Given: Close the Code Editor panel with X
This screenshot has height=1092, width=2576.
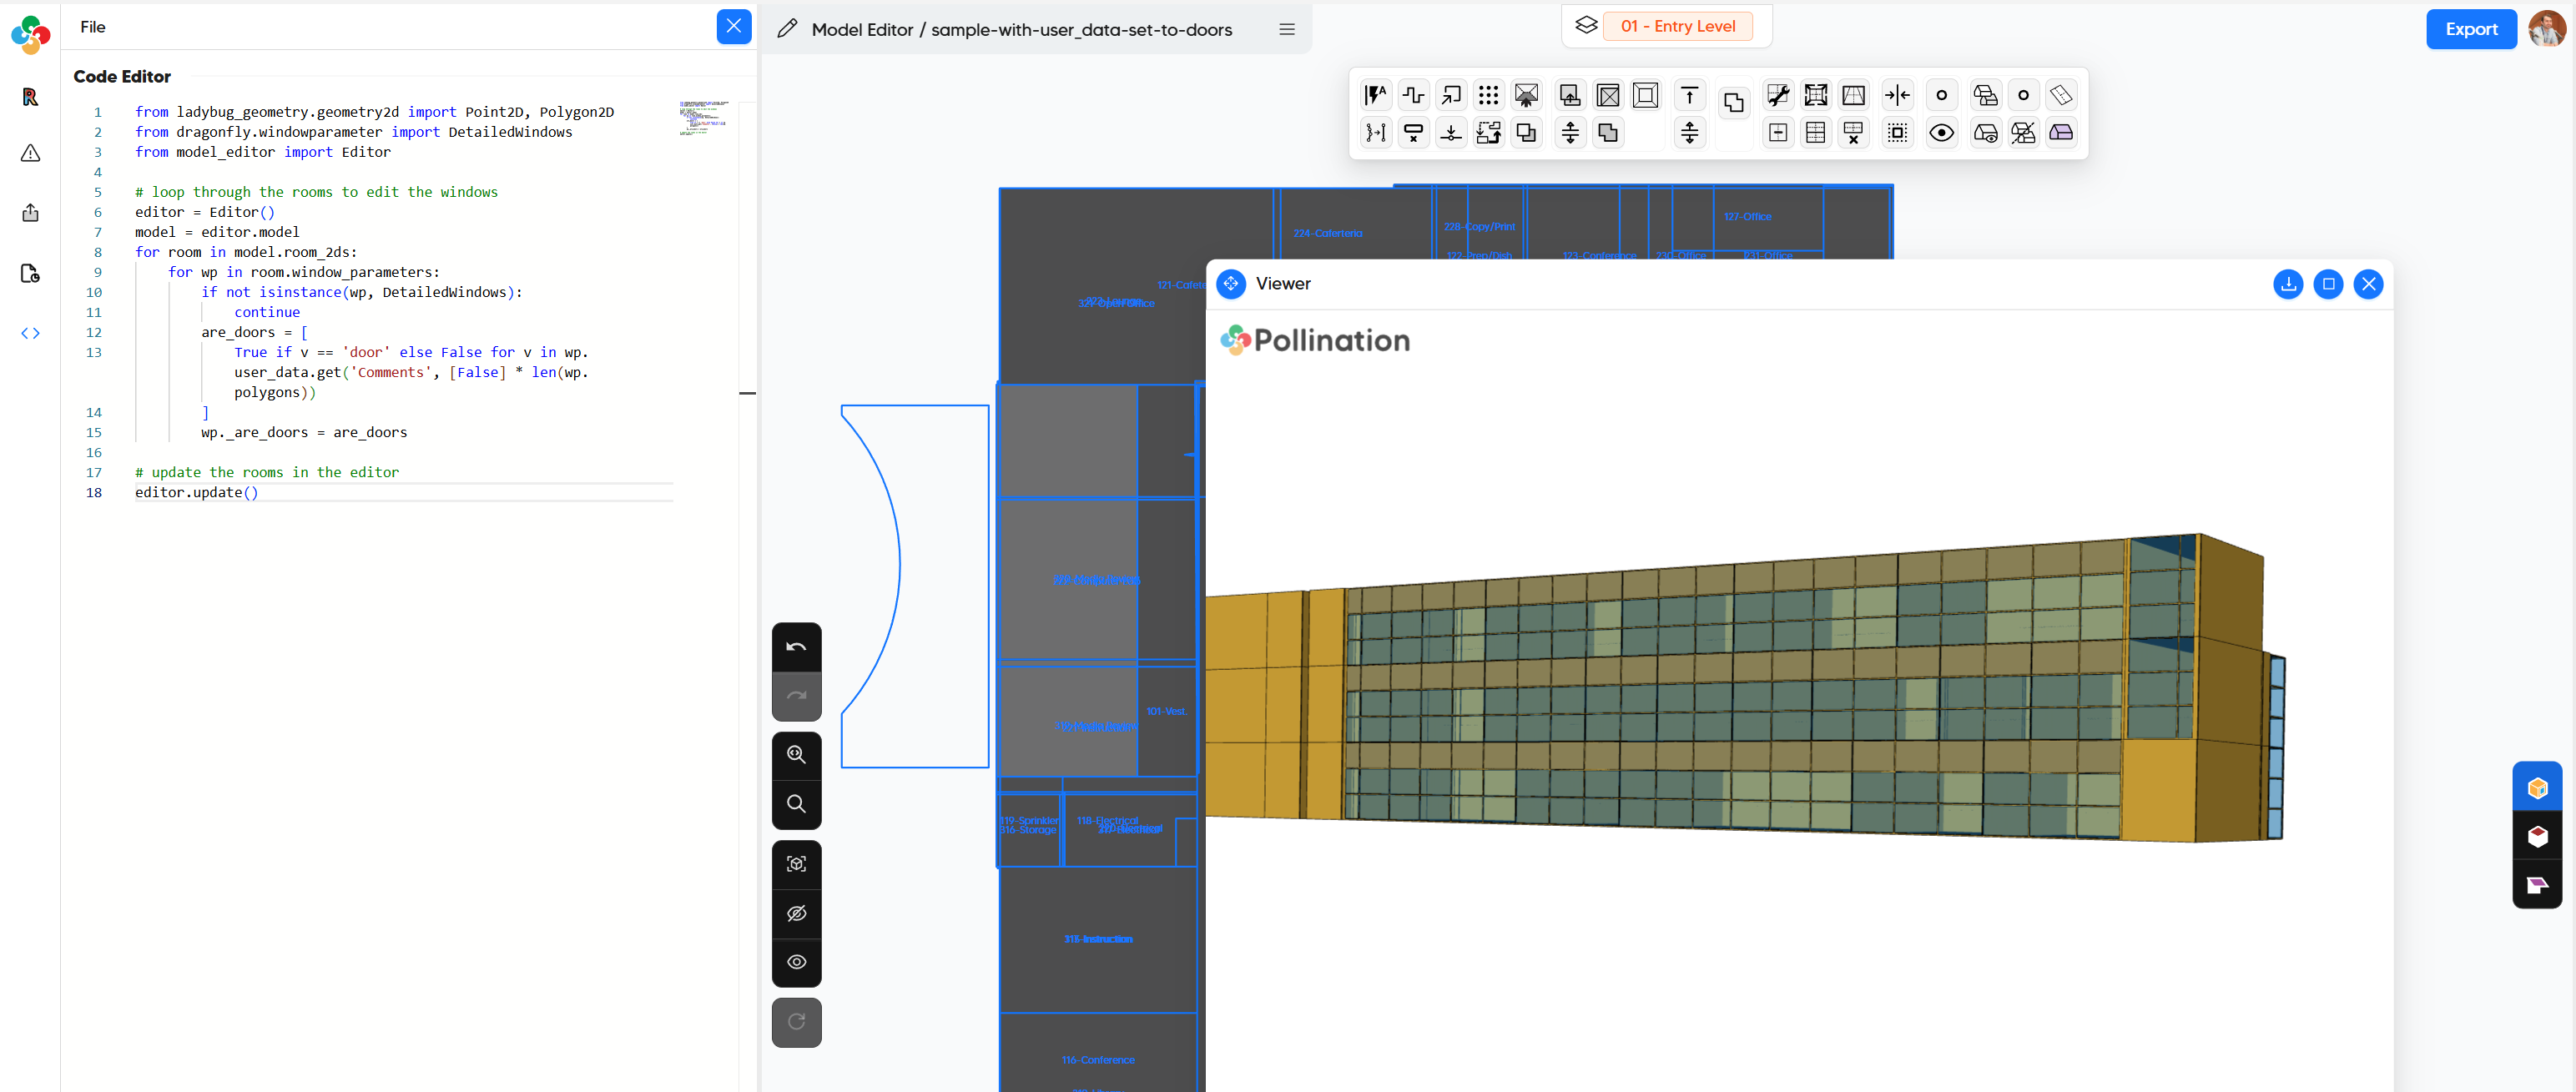Looking at the screenshot, I should coord(733,27).
